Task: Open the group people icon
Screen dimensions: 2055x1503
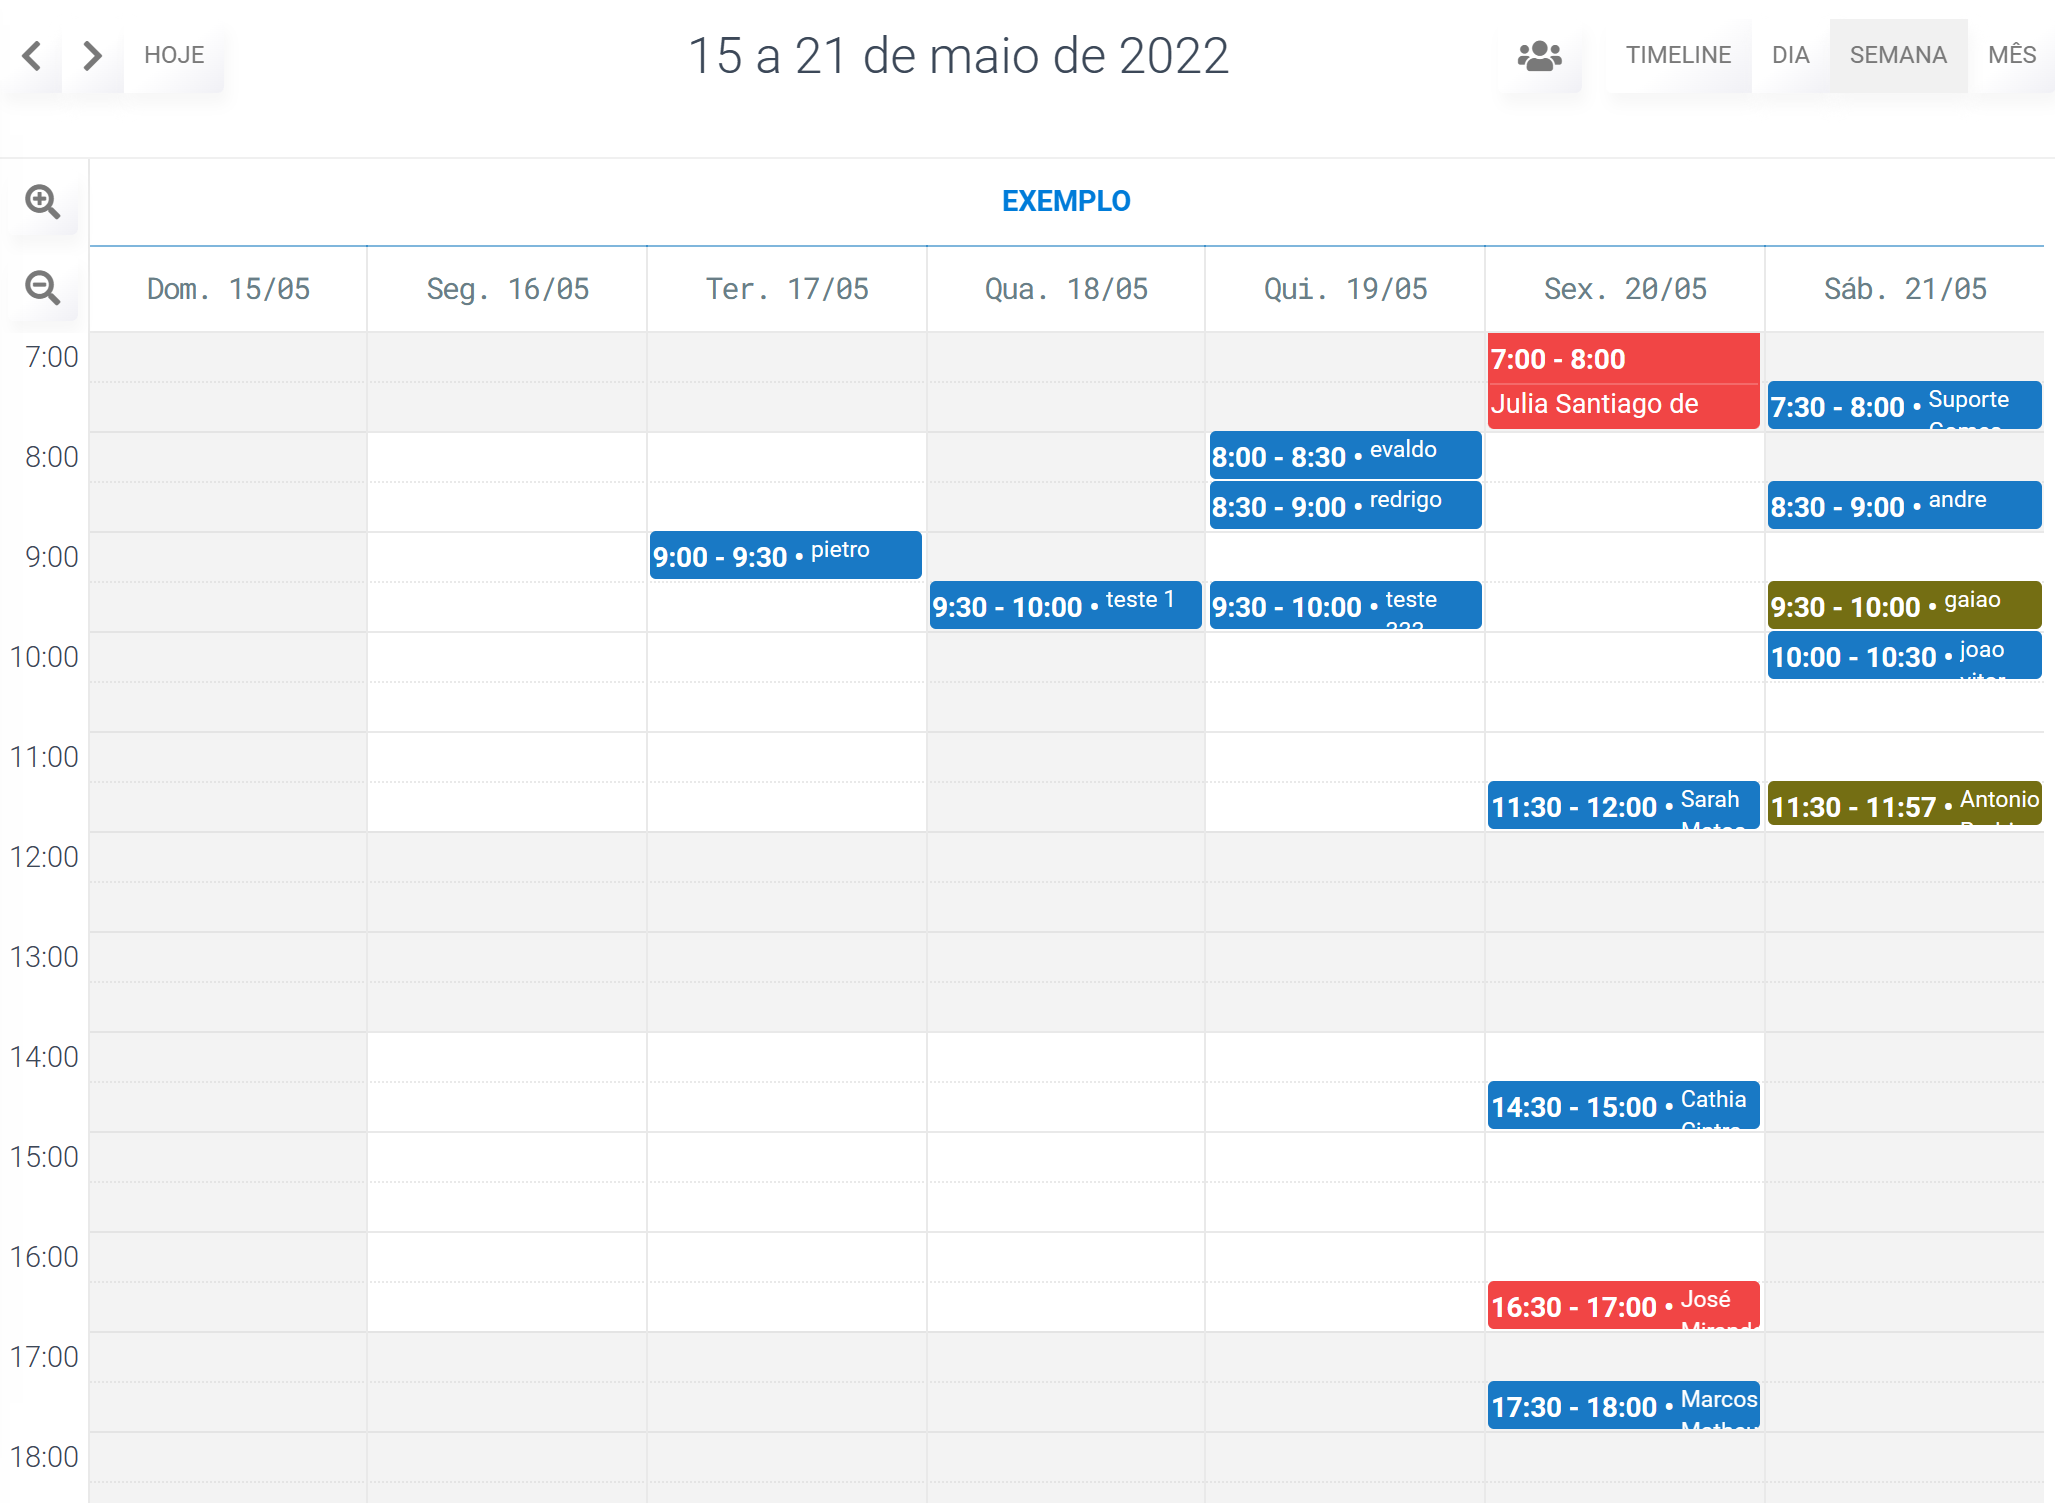Action: point(1540,55)
